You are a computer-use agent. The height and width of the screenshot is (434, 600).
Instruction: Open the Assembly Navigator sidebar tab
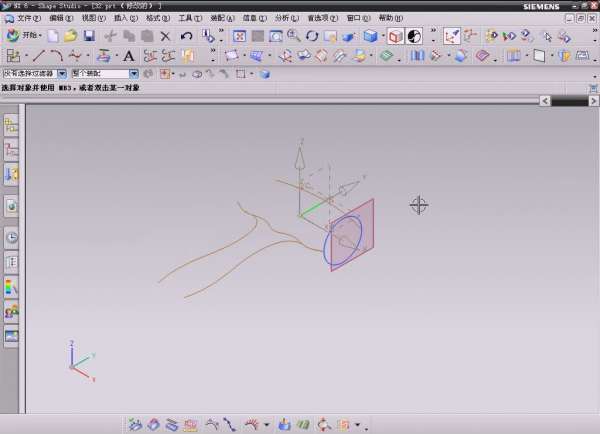(x=11, y=126)
